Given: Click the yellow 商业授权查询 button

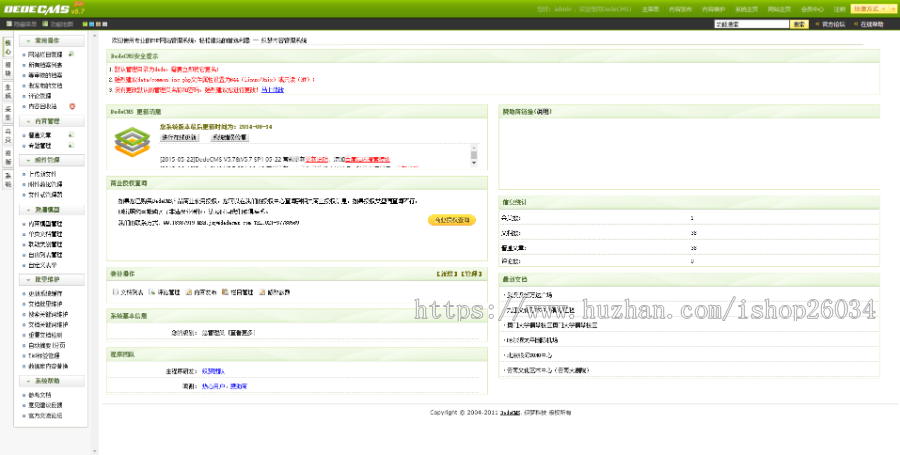Looking at the screenshot, I should (x=452, y=220).
